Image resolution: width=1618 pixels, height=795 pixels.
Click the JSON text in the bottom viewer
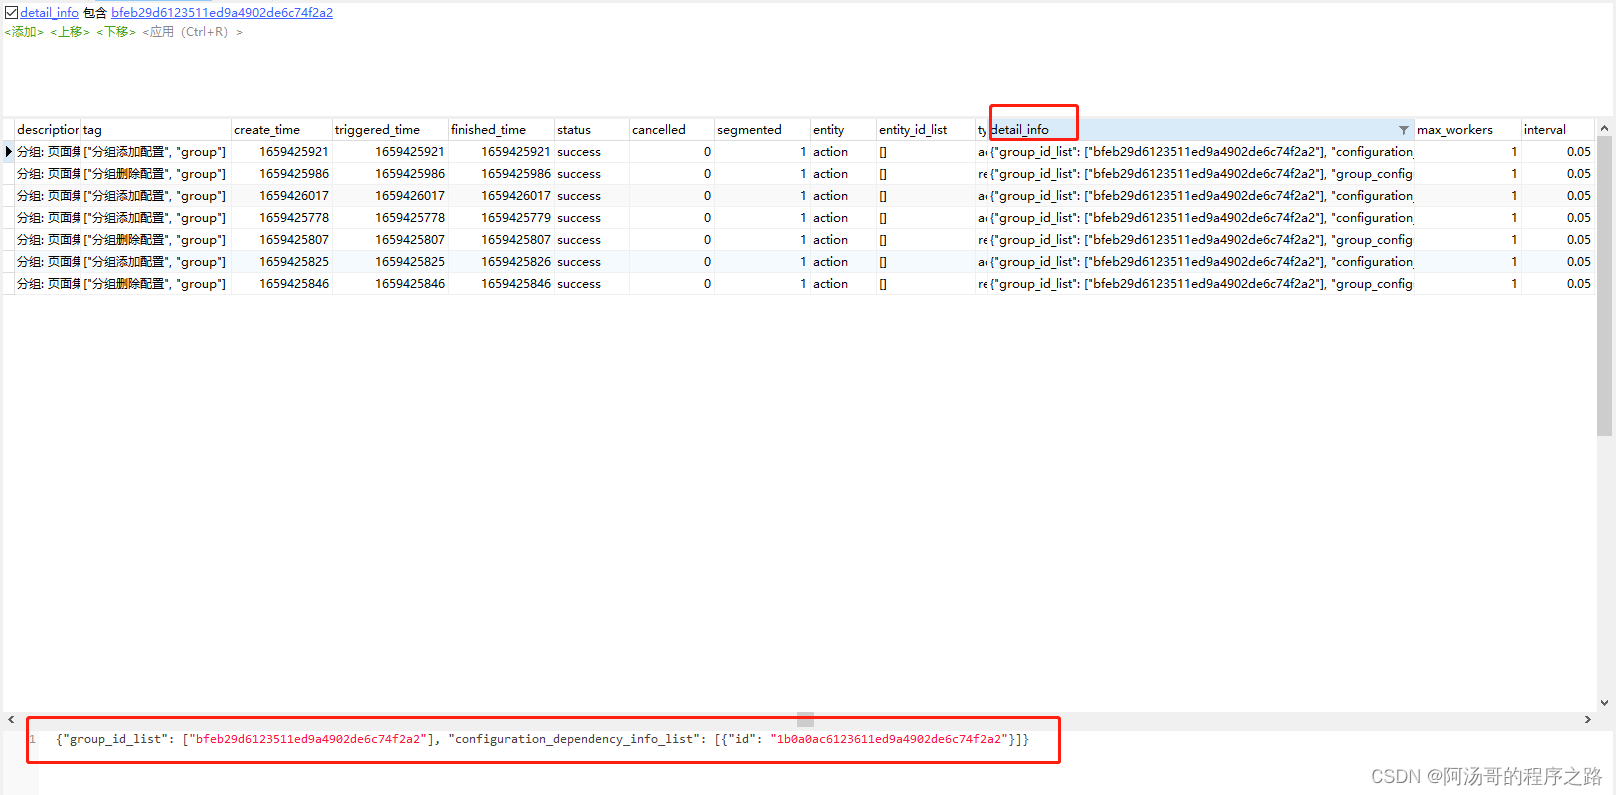(542, 739)
